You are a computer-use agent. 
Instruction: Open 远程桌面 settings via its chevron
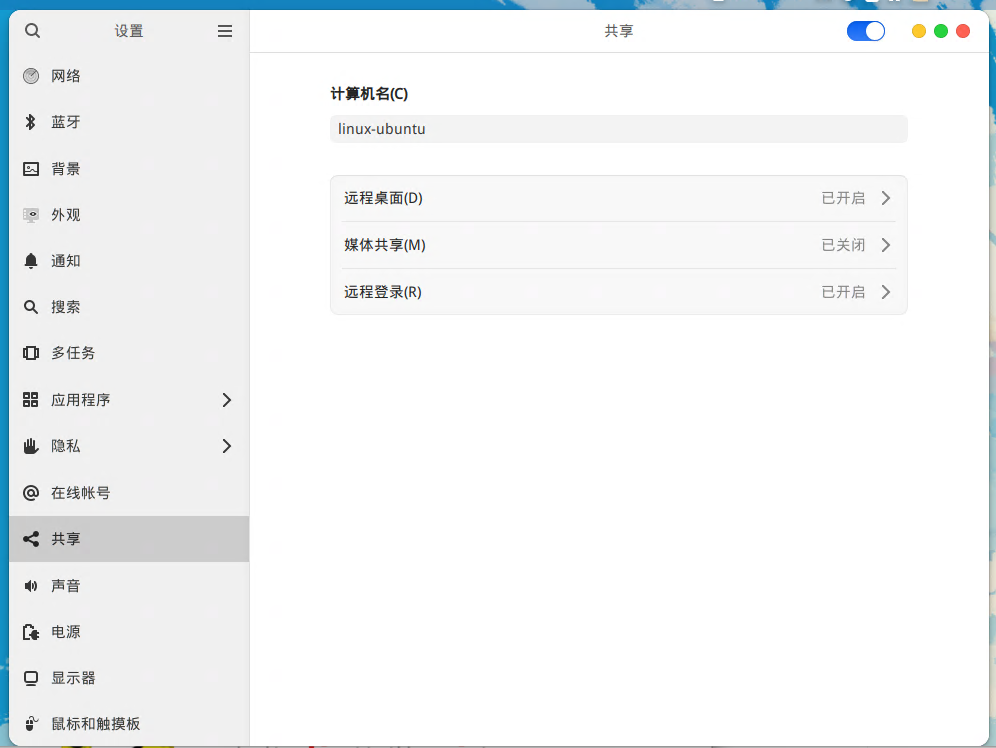[x=885, y=198]
